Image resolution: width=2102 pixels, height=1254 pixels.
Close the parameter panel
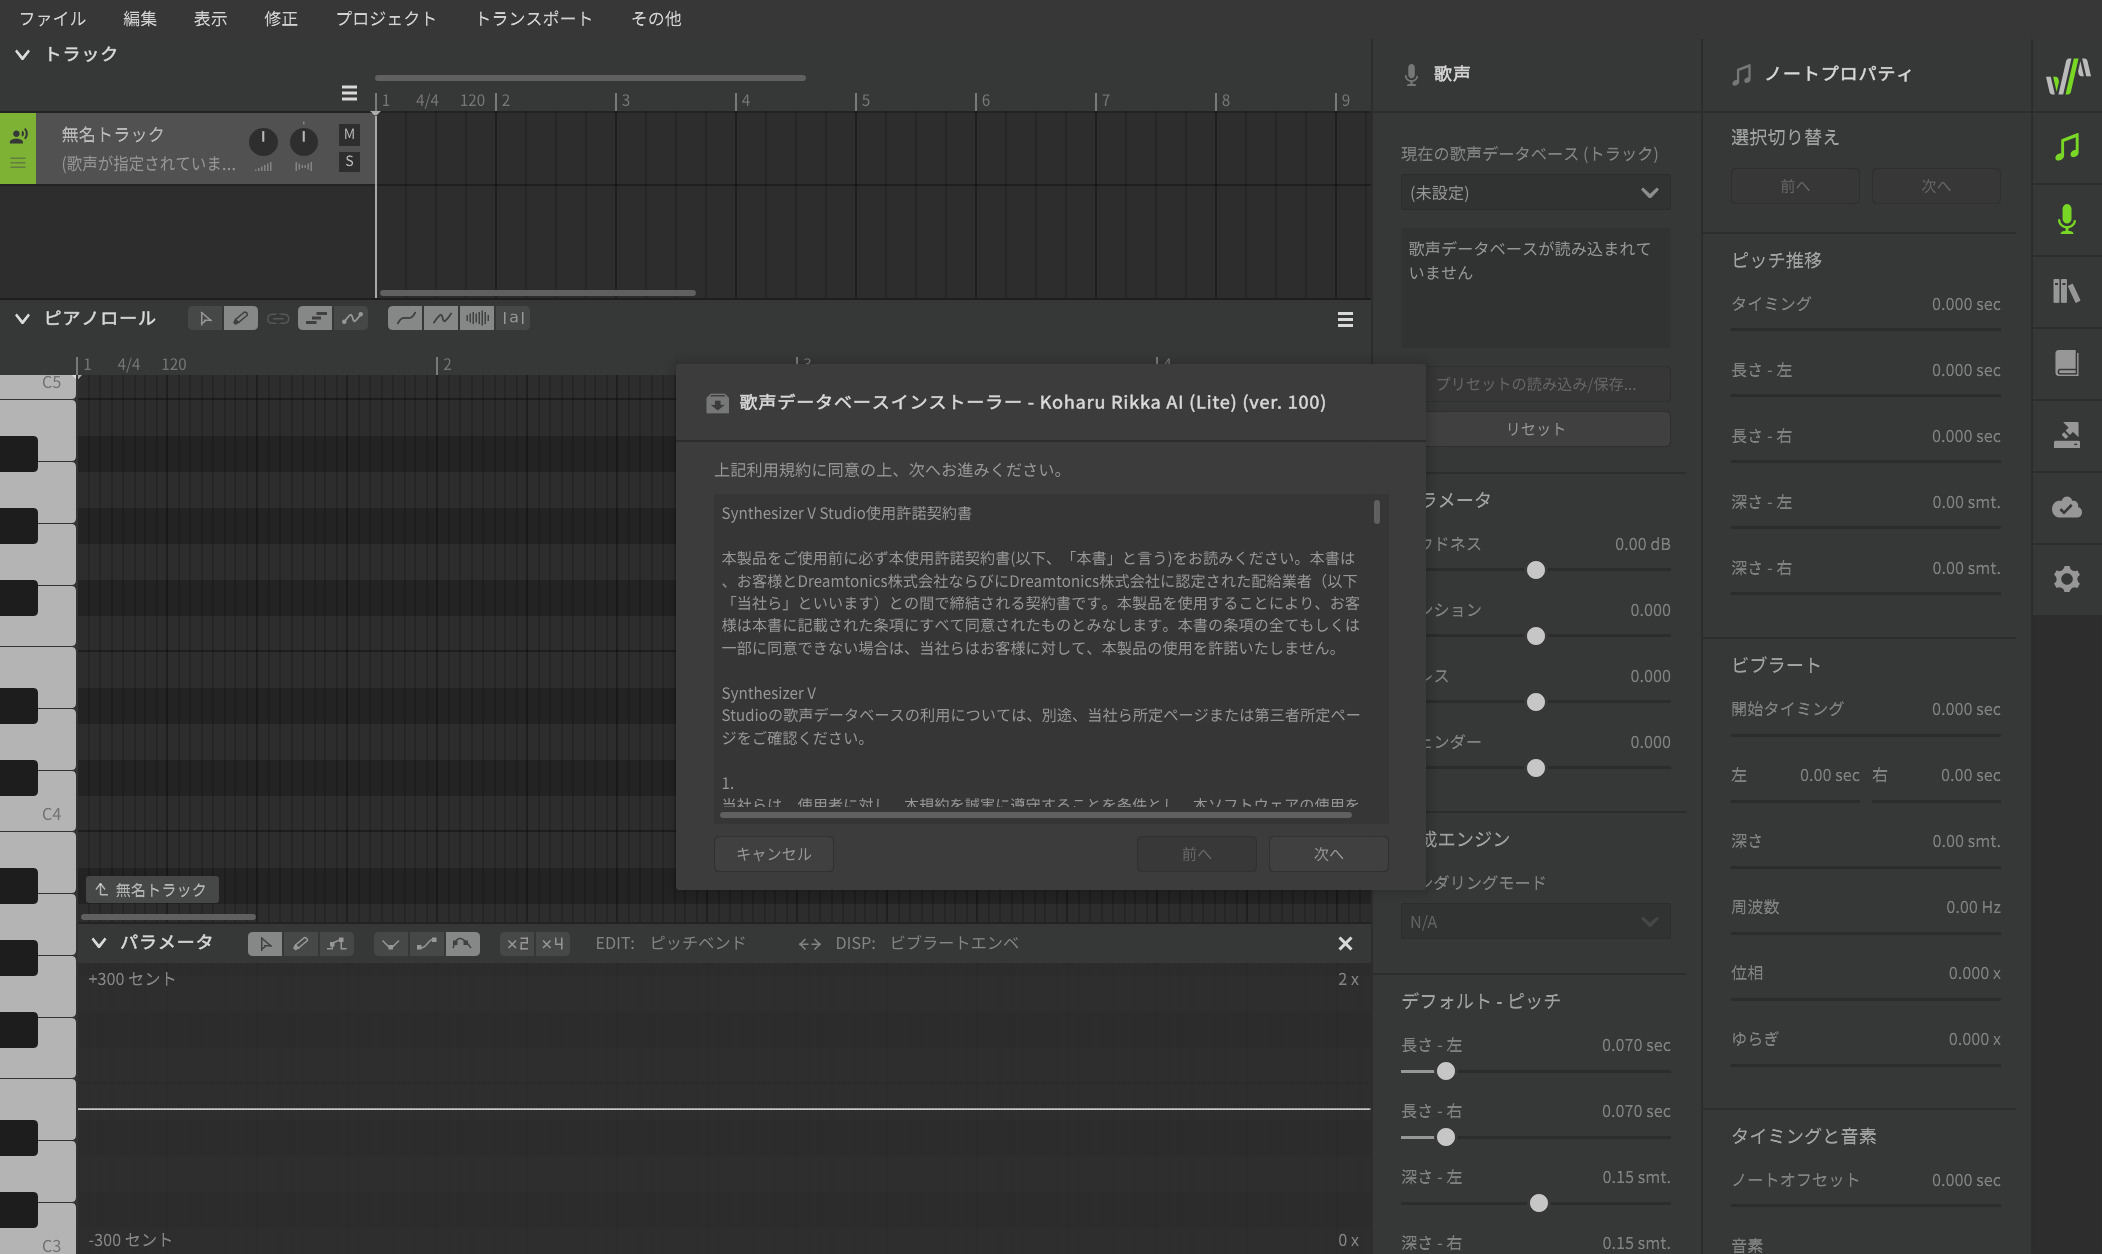click(x=1345, y=944)
